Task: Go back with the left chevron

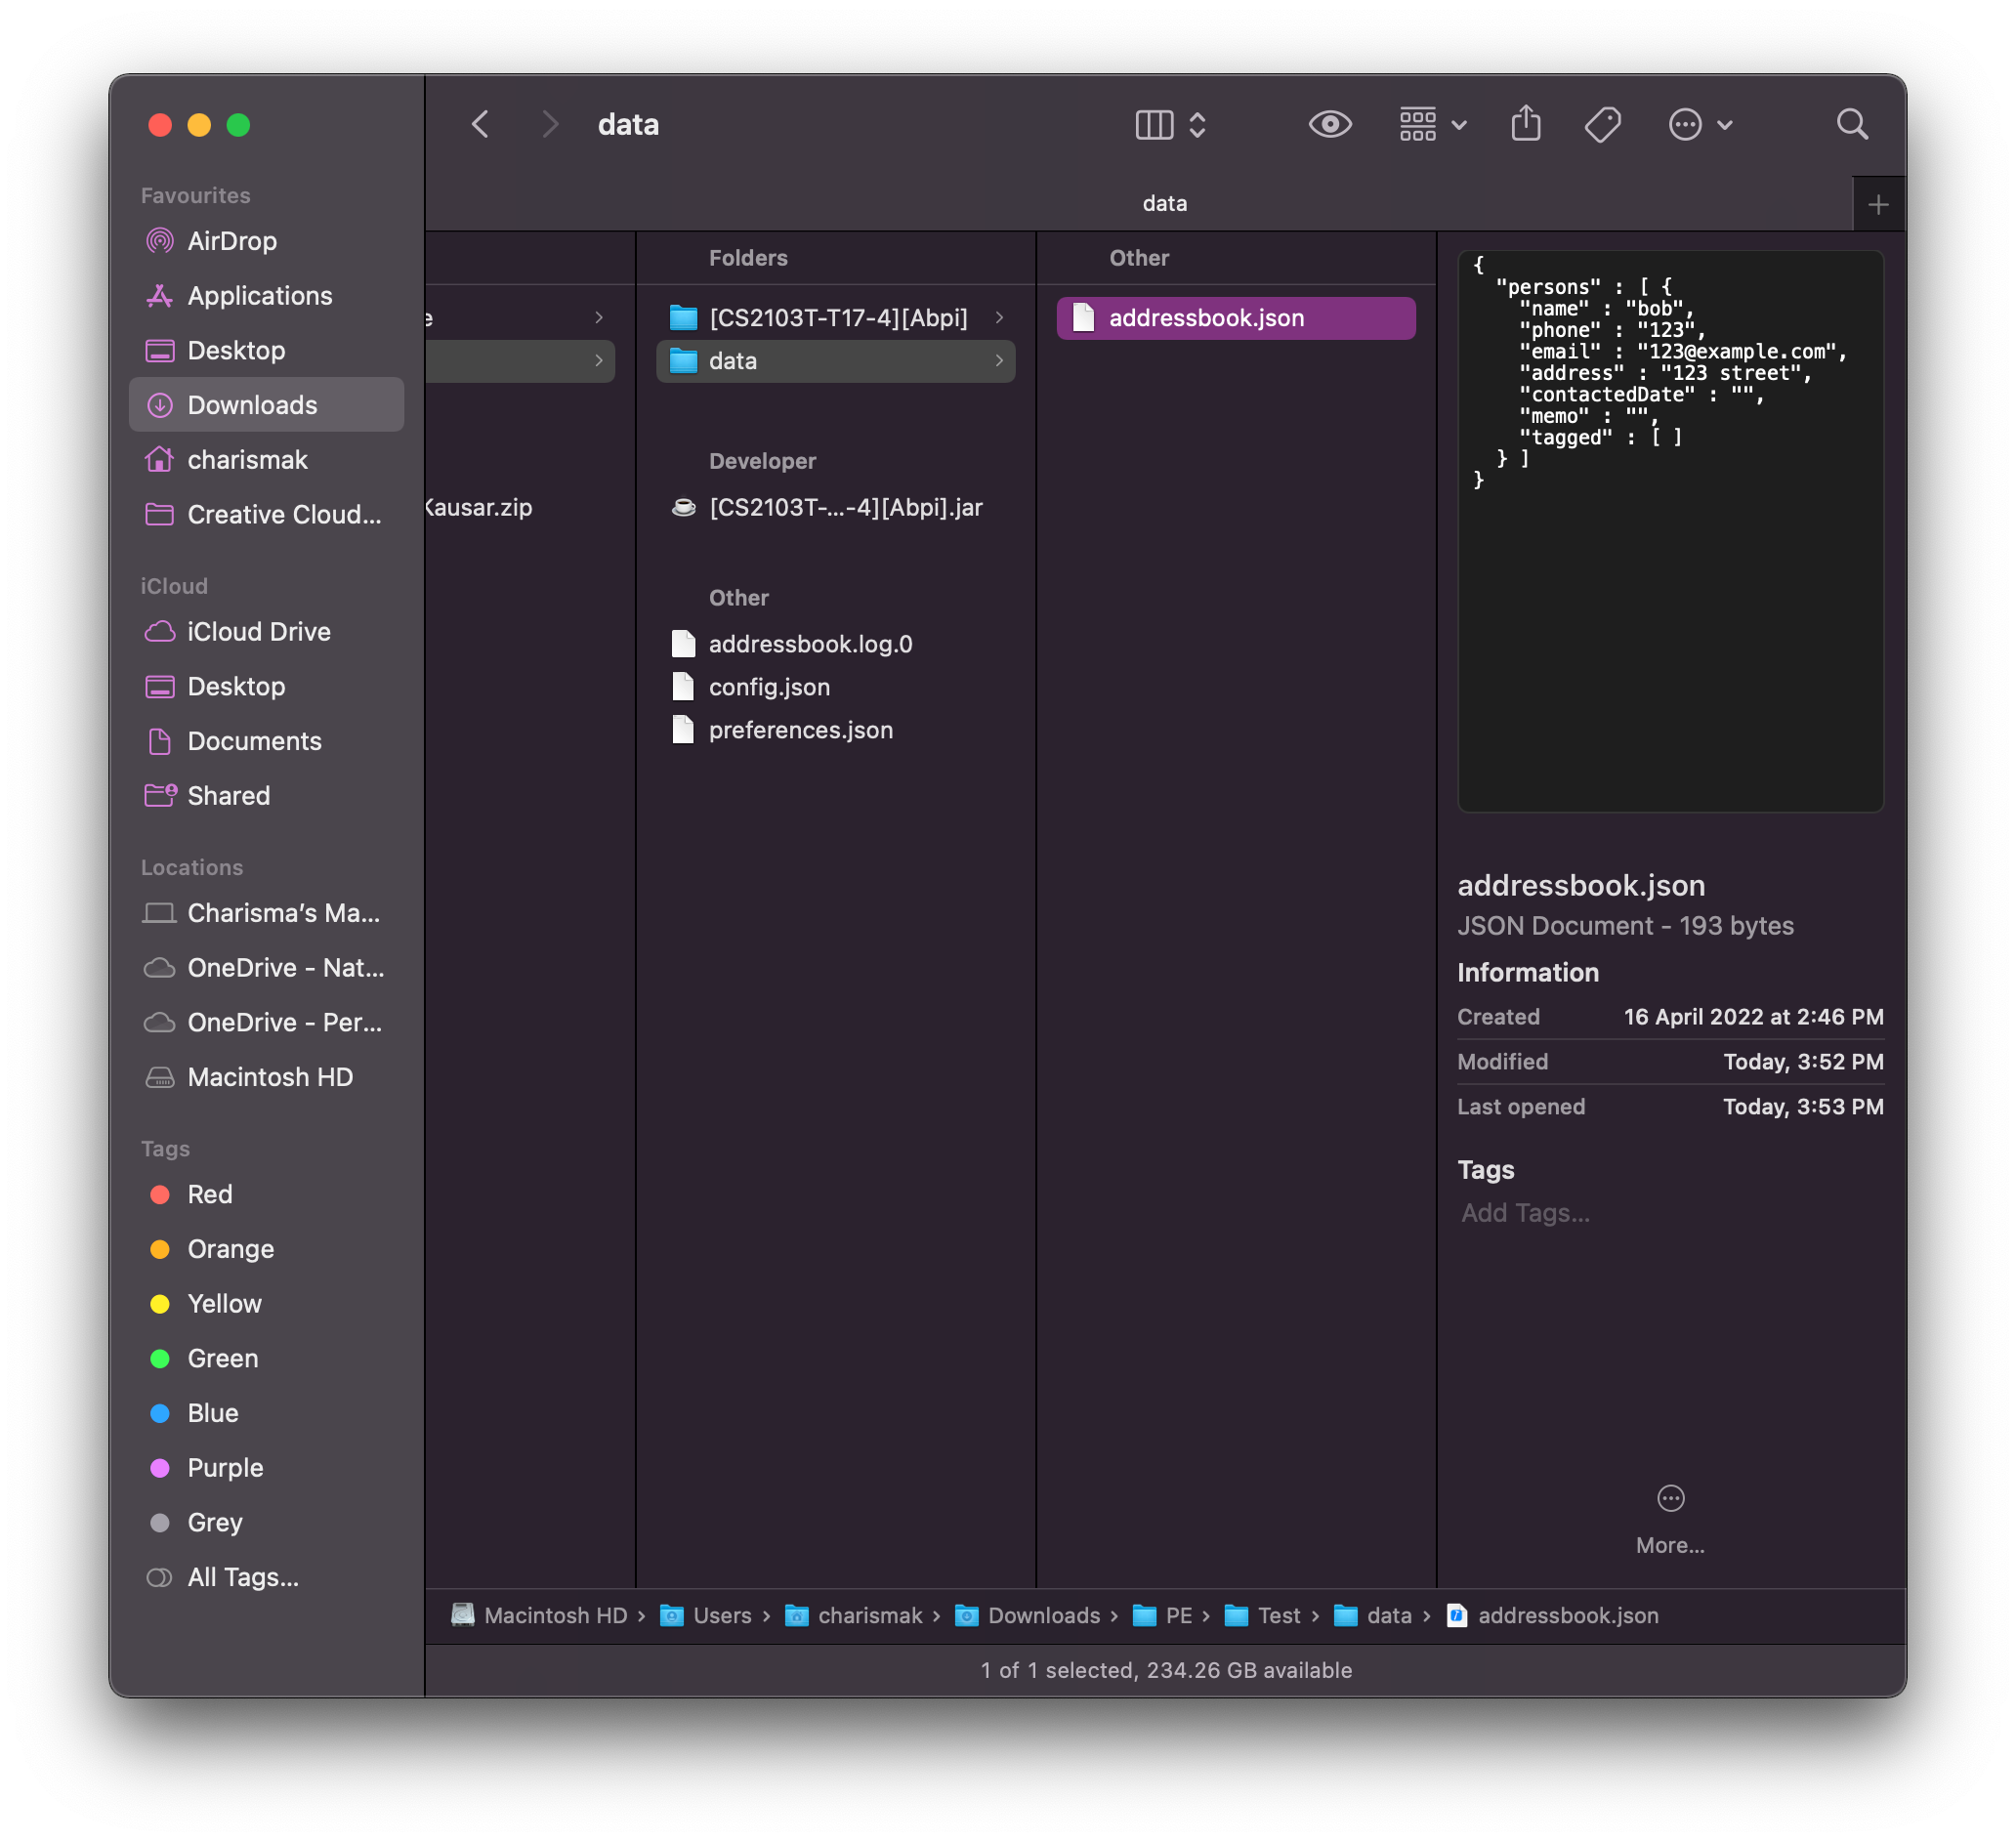Action: [x=481, y=124]
